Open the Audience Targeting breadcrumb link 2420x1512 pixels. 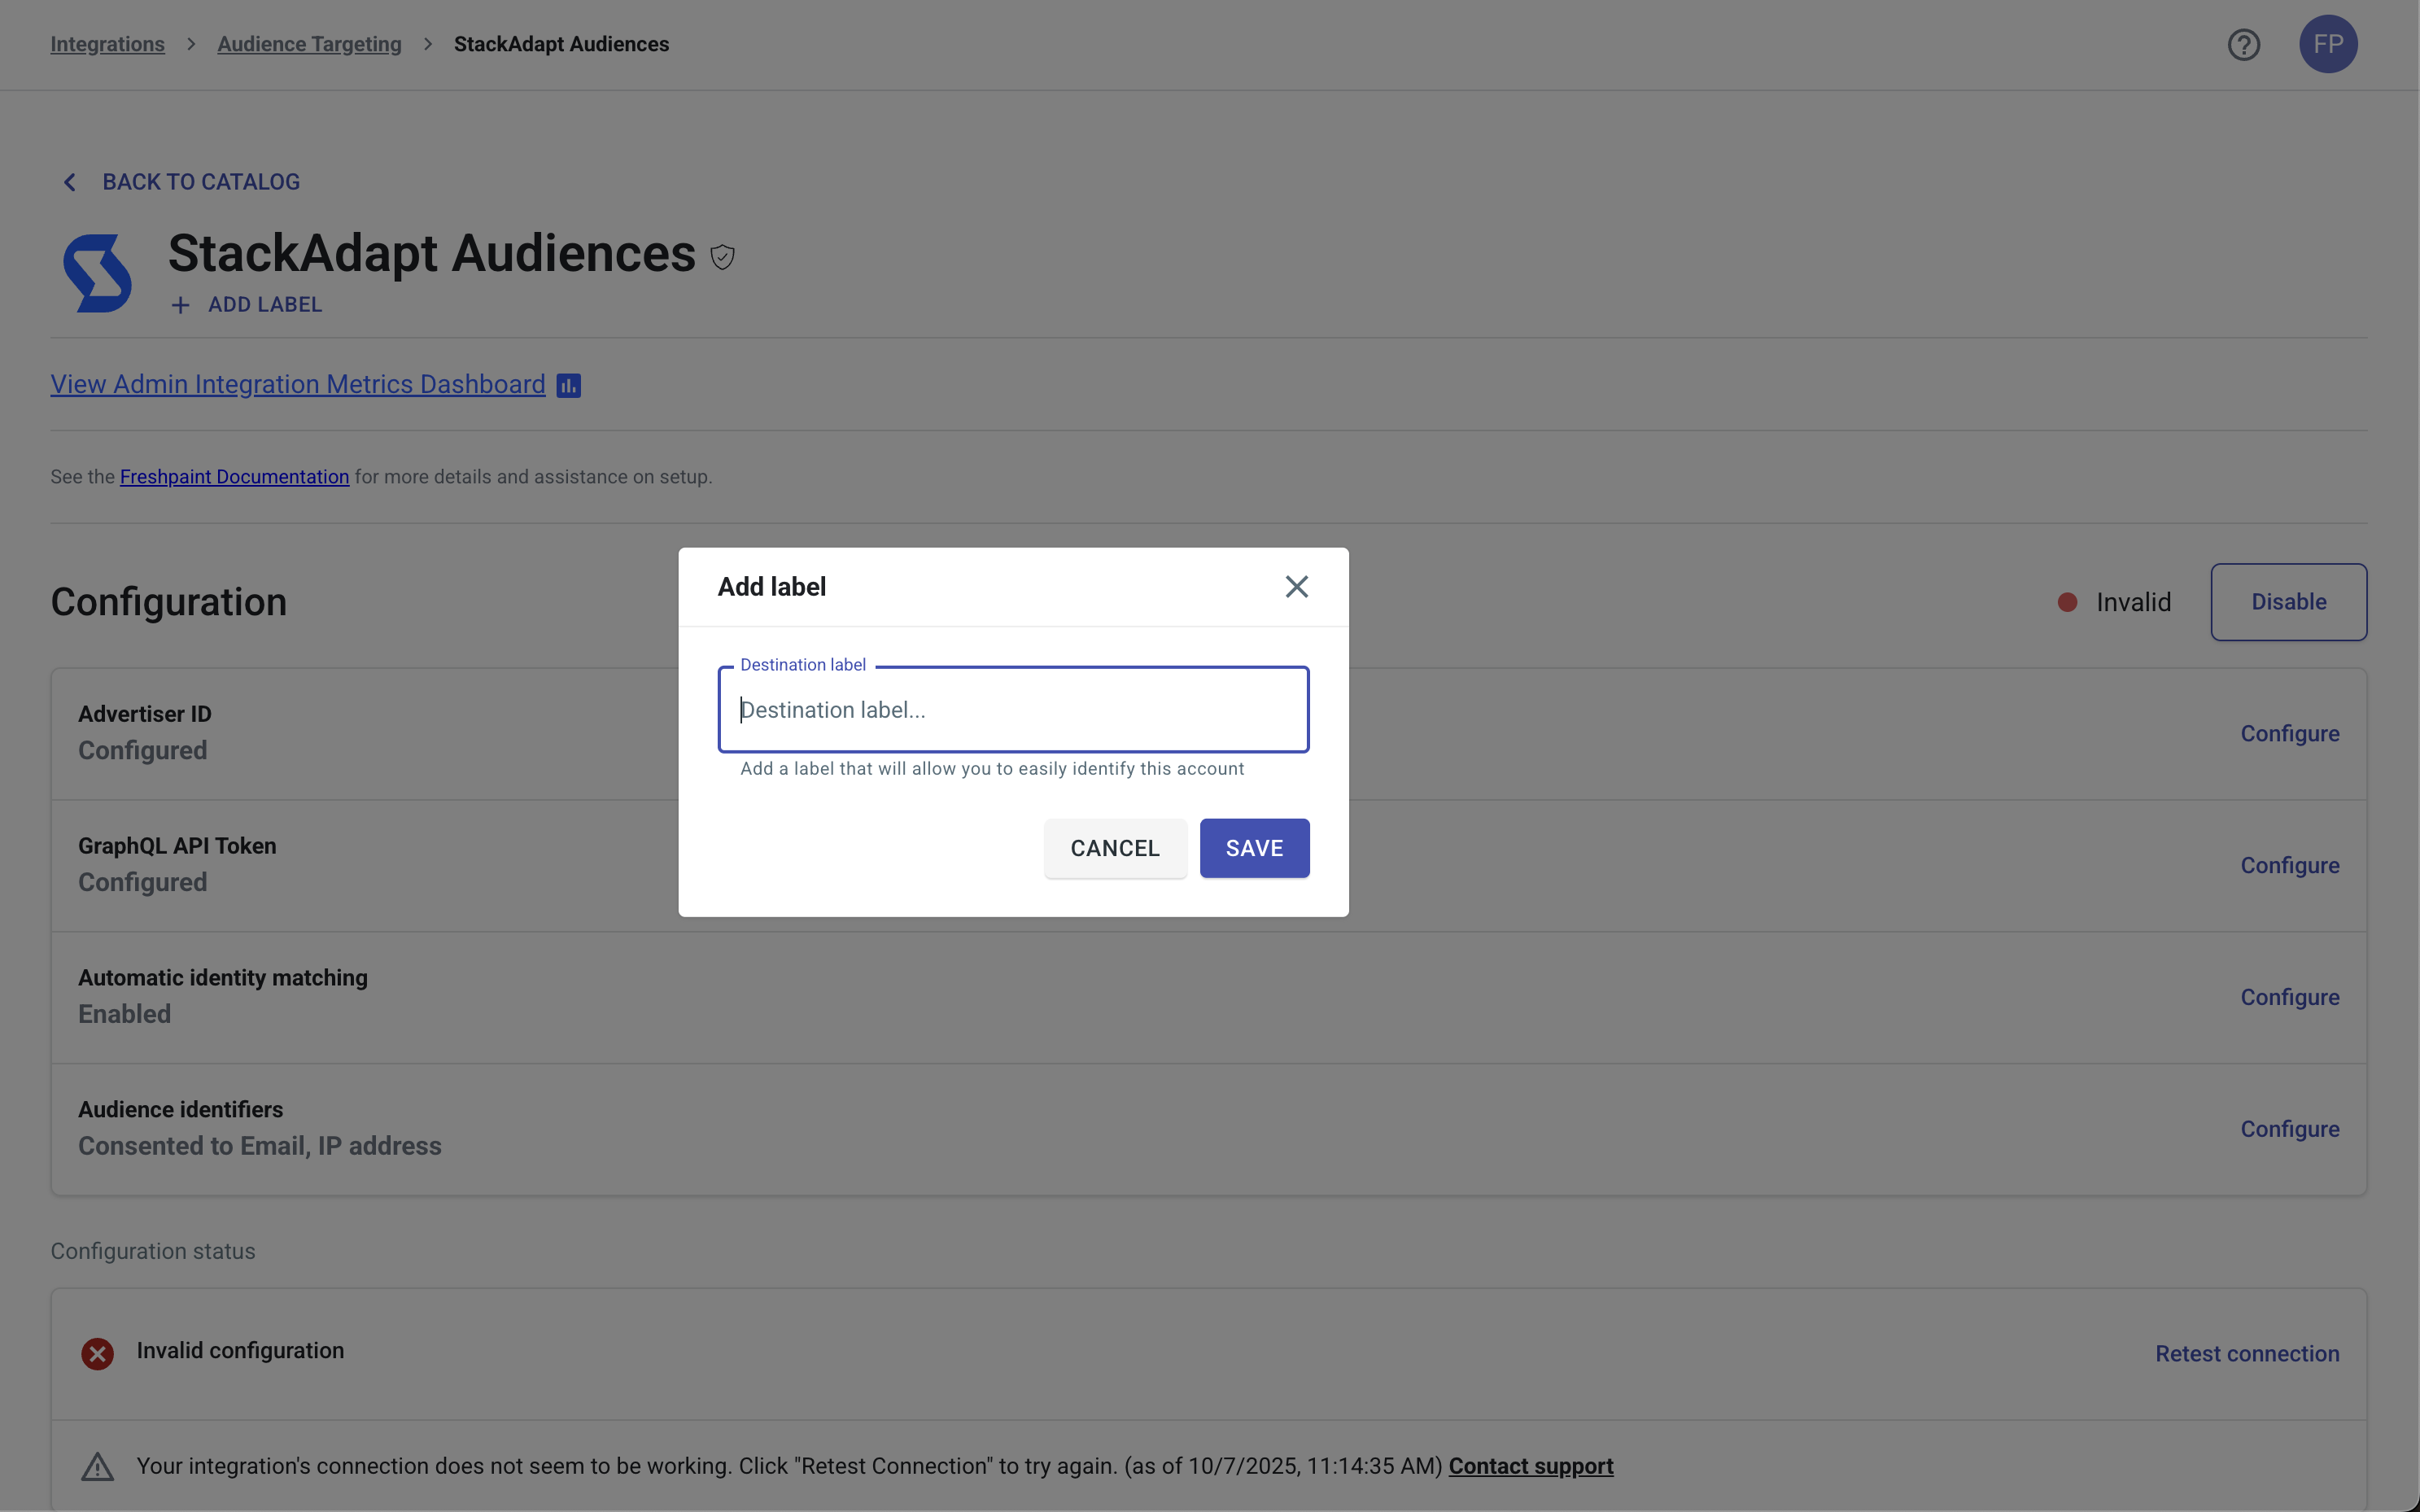309,45
